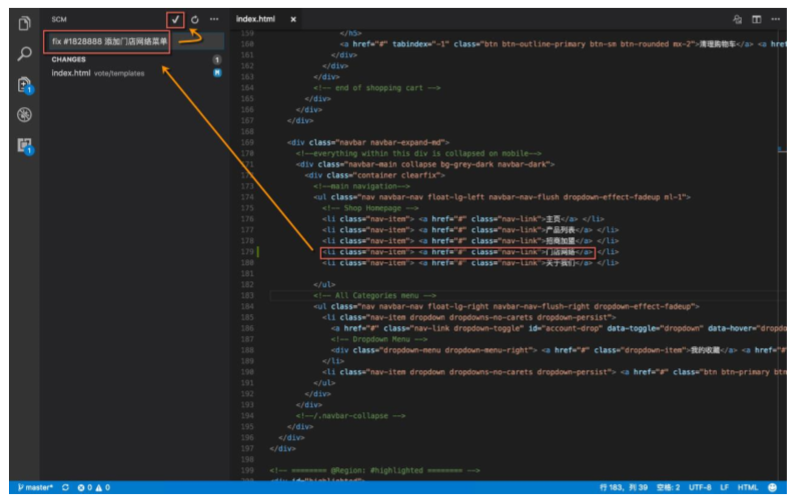Click the container clearfix div line
The image size is (787, 495).
point(374,175)
